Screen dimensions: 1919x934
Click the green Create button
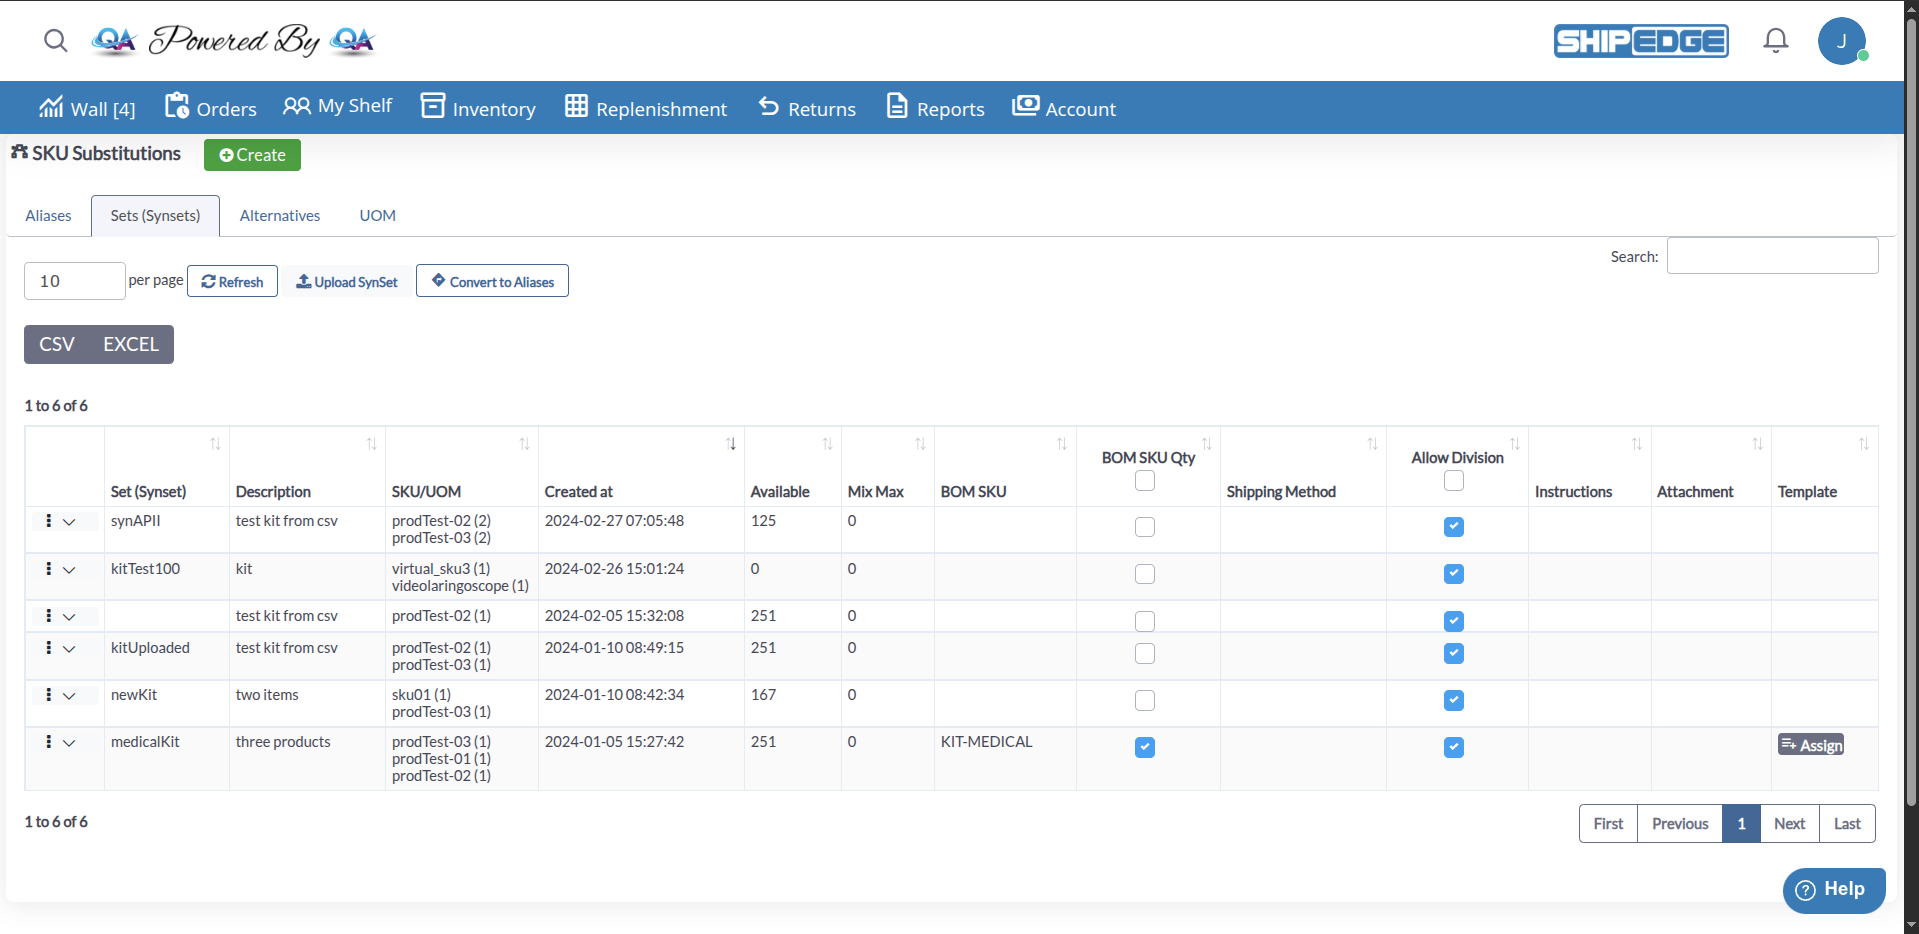pos(252,155)
